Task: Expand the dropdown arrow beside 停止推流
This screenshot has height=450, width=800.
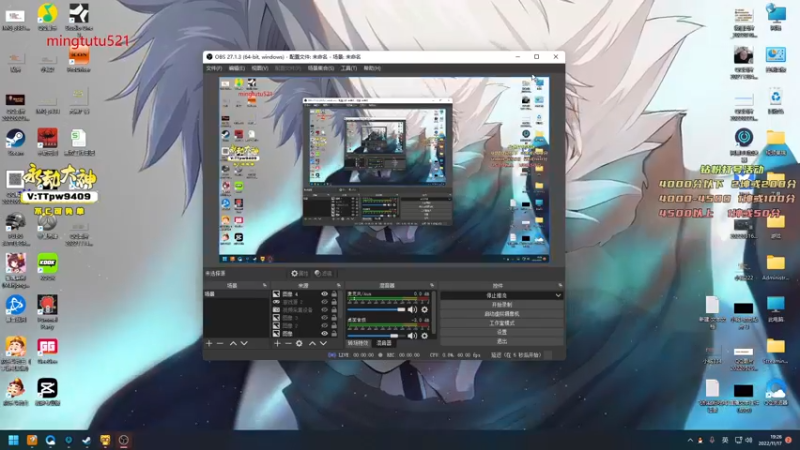Action: (558, 295)
